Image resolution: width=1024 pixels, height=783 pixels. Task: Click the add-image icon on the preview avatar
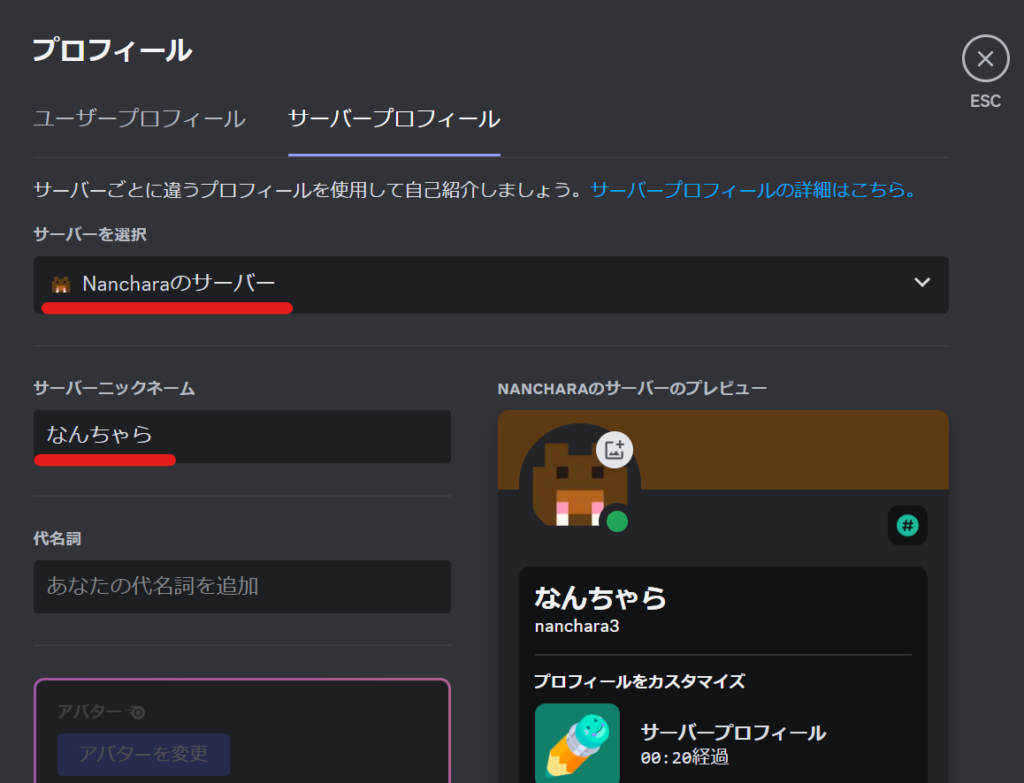[614, 449]
